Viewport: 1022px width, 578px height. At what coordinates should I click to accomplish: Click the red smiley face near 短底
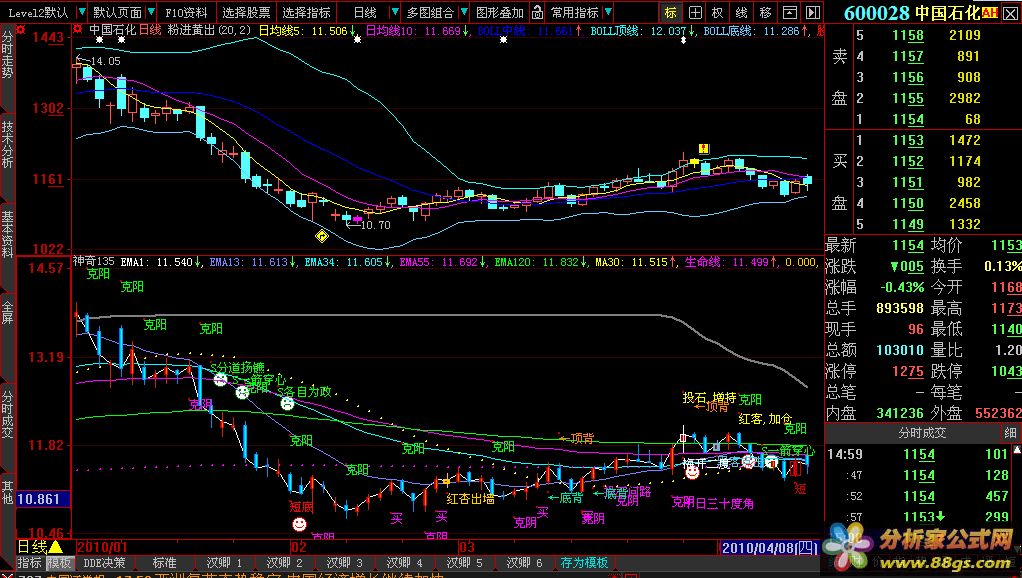click(x=298, y=524)
